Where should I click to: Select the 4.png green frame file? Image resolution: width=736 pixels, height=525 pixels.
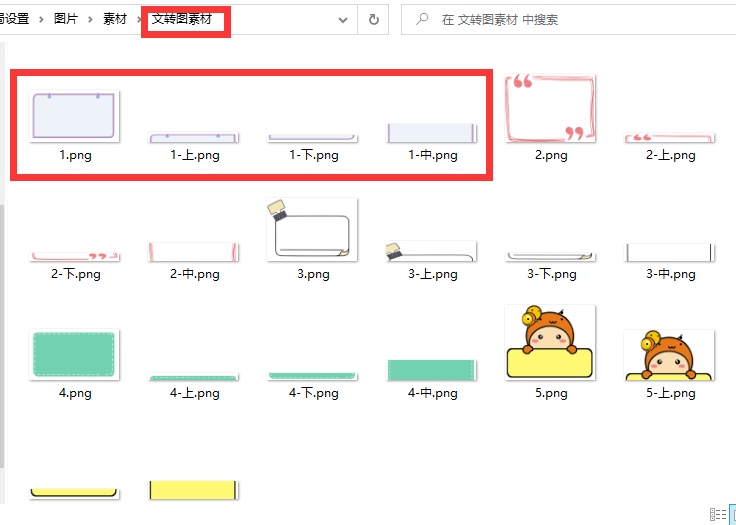click(75, 355)
